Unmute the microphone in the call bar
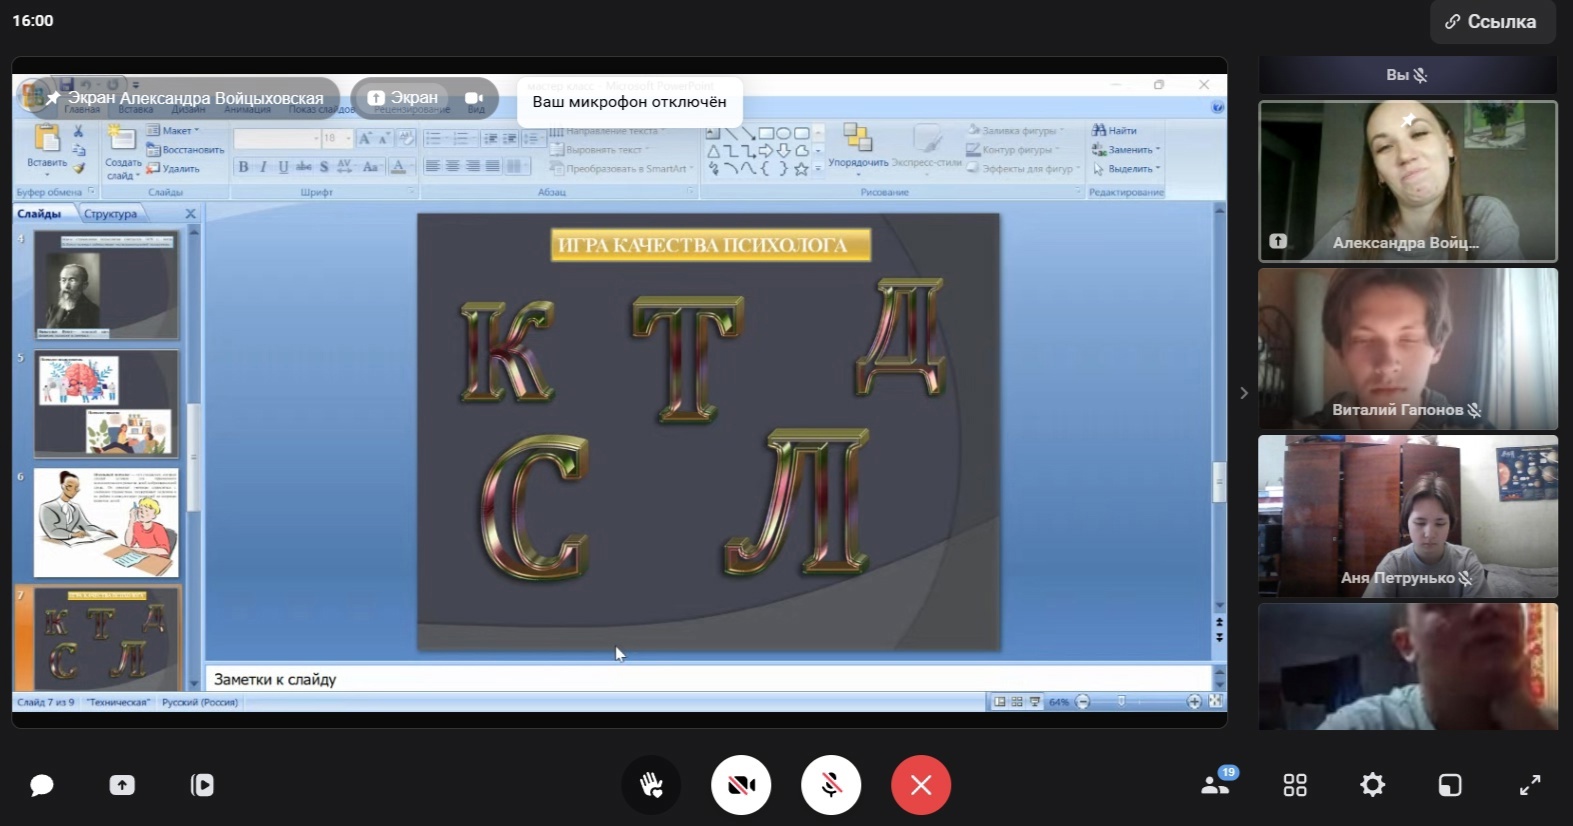The height and width of the screenshot is (826, 1573). 831,785
